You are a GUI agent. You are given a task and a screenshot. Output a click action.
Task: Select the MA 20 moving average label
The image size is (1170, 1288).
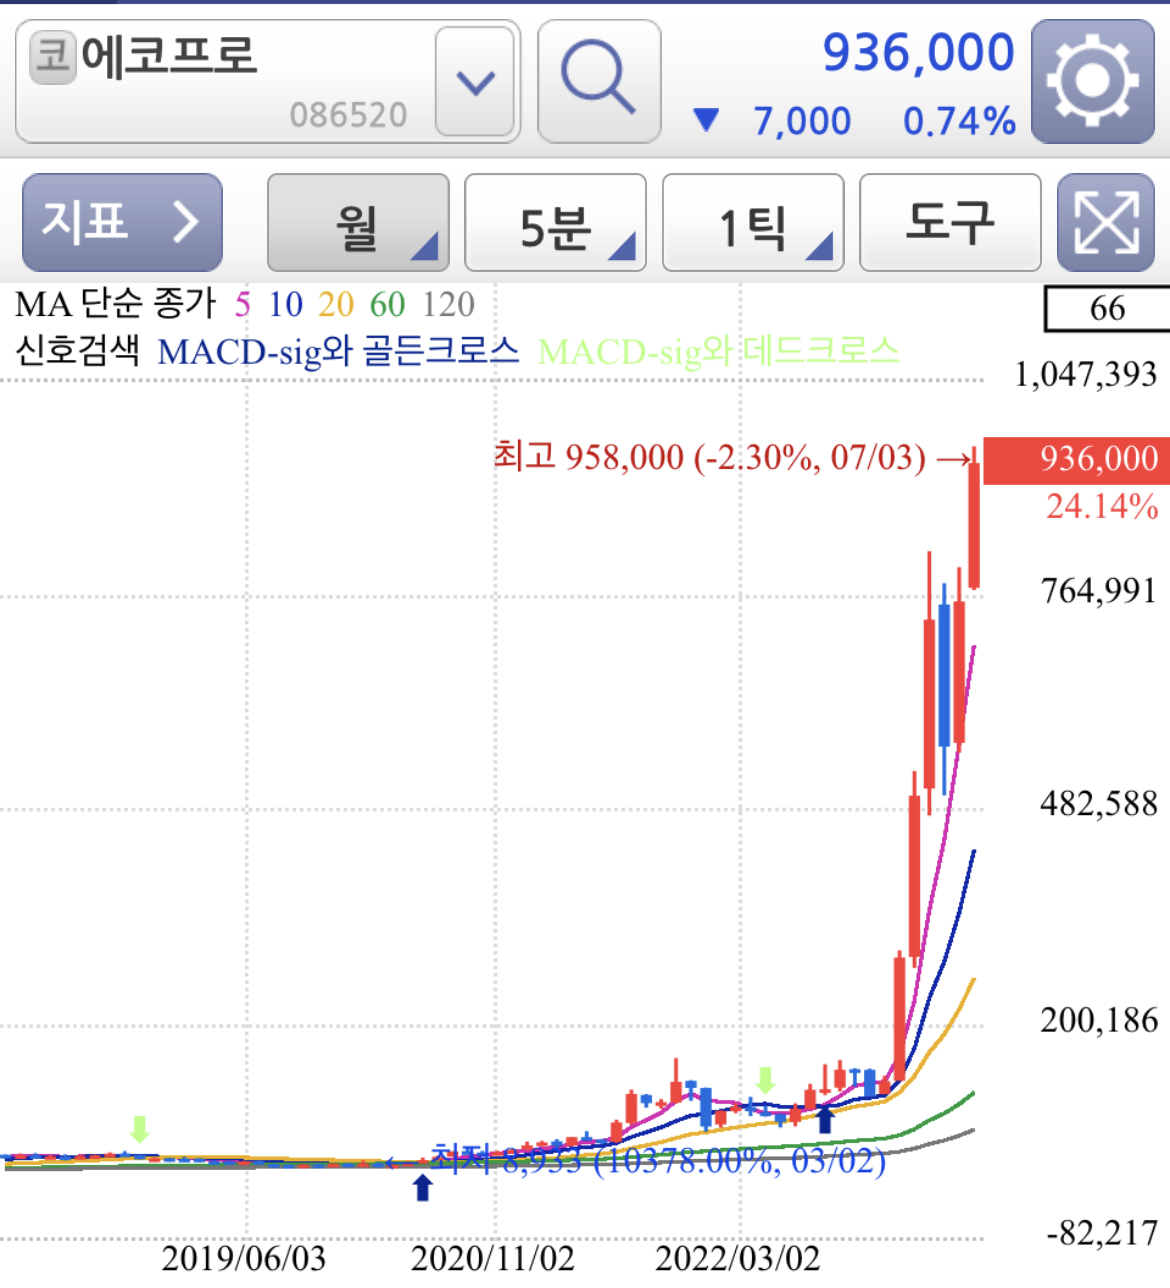[x=336, y=304]
